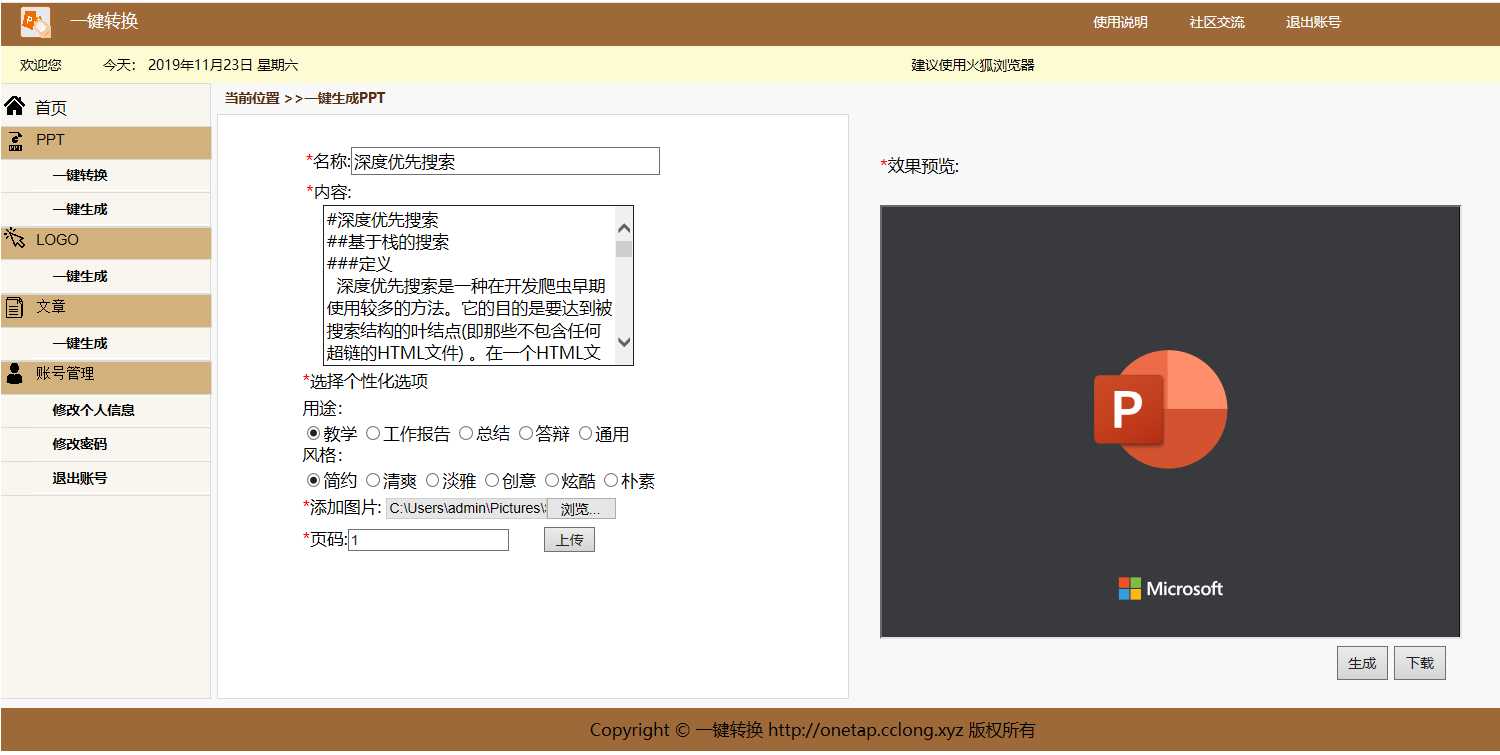Click the footer http://onetap.cclong.xyz text
The height and width of the screenshot is (755, 1500).
866,730
